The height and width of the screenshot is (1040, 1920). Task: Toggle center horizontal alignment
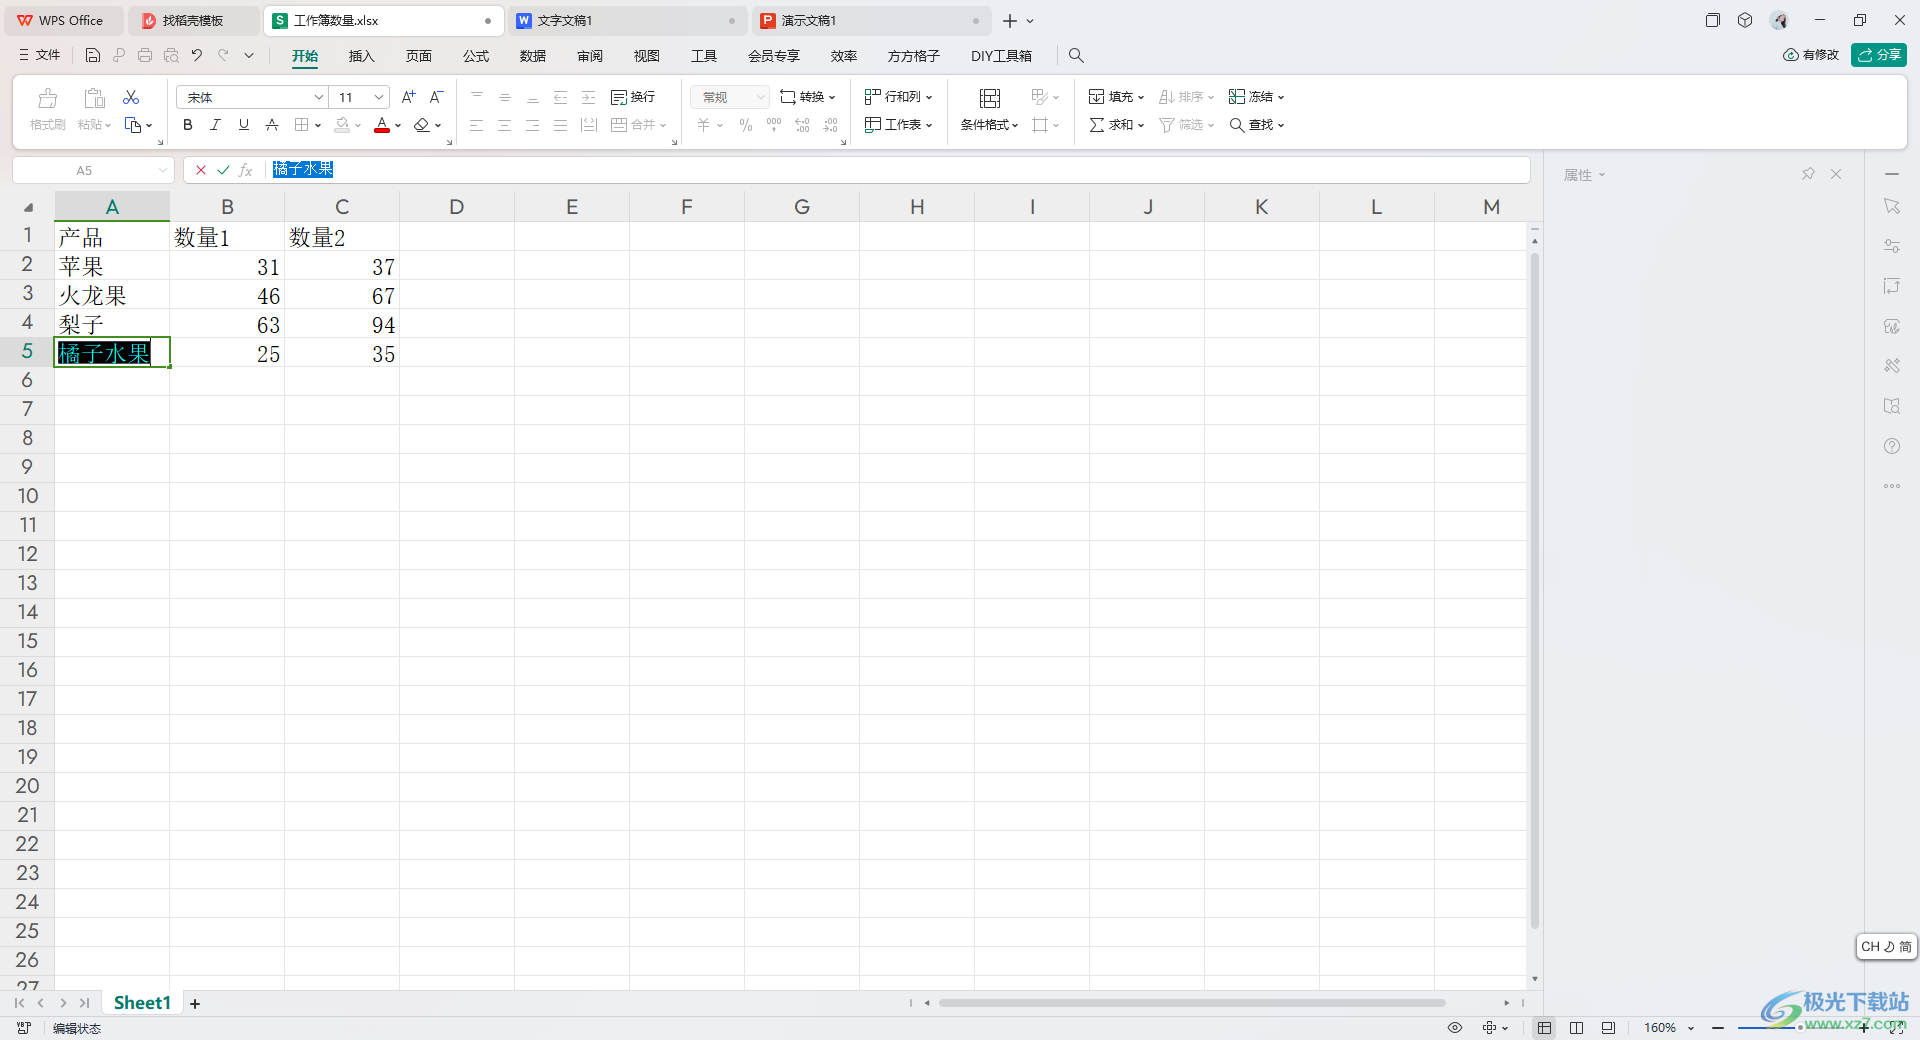click(505, 125)
